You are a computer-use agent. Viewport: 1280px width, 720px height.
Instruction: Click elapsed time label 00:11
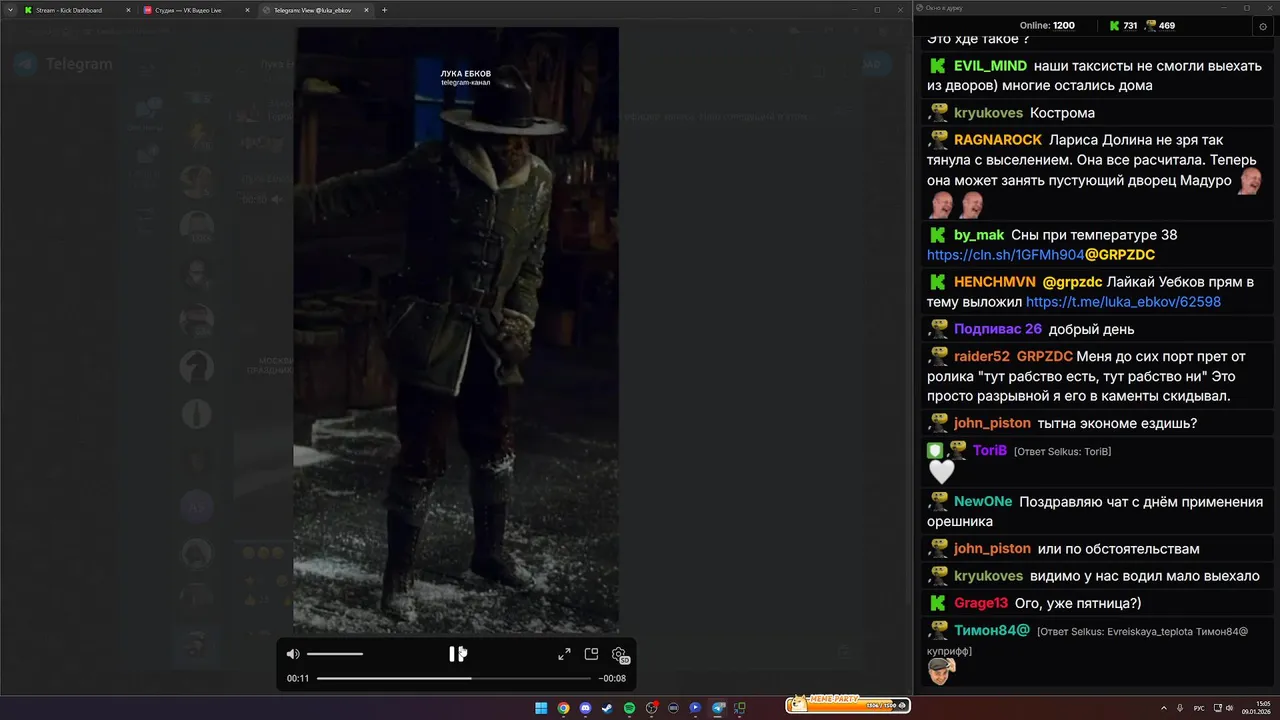pyautogui.click(x=298, y=678)
